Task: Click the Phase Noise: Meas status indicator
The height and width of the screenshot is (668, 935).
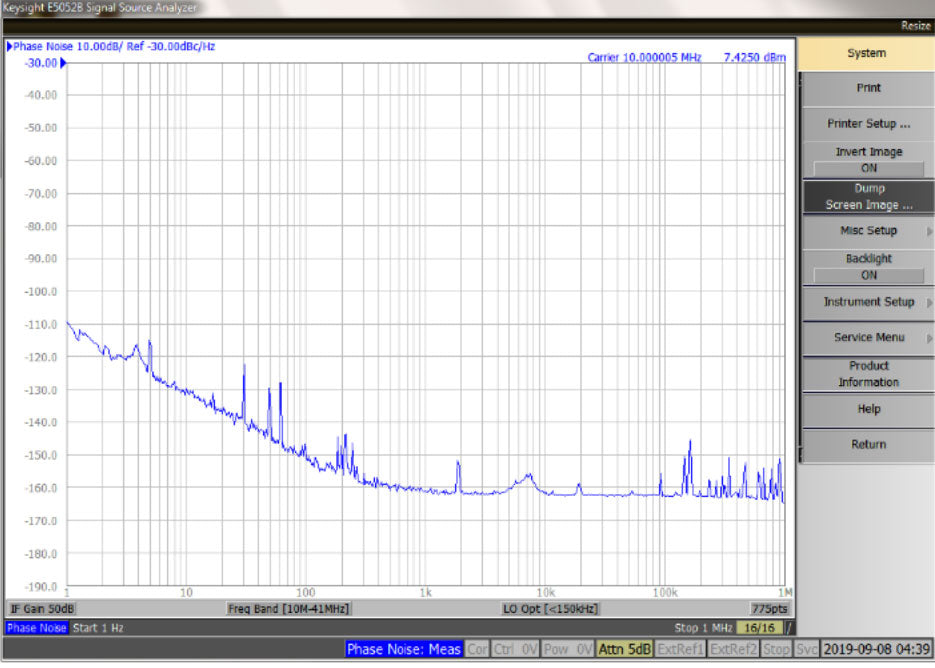Action: pos(404,650)
